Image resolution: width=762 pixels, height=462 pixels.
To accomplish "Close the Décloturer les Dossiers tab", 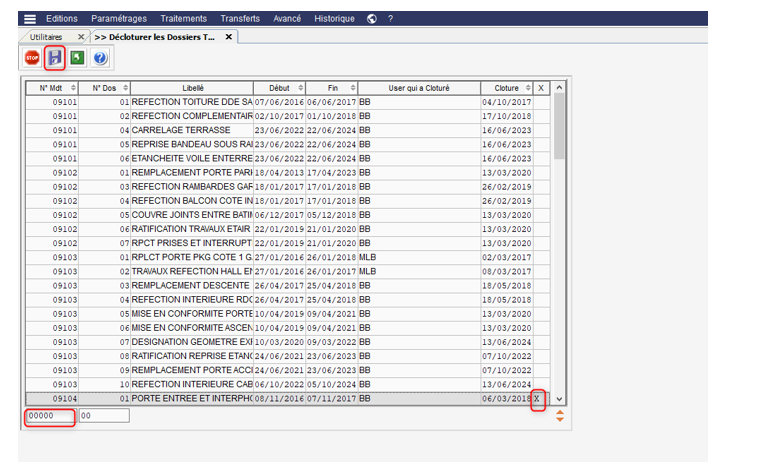I will (x=228, y=37).
